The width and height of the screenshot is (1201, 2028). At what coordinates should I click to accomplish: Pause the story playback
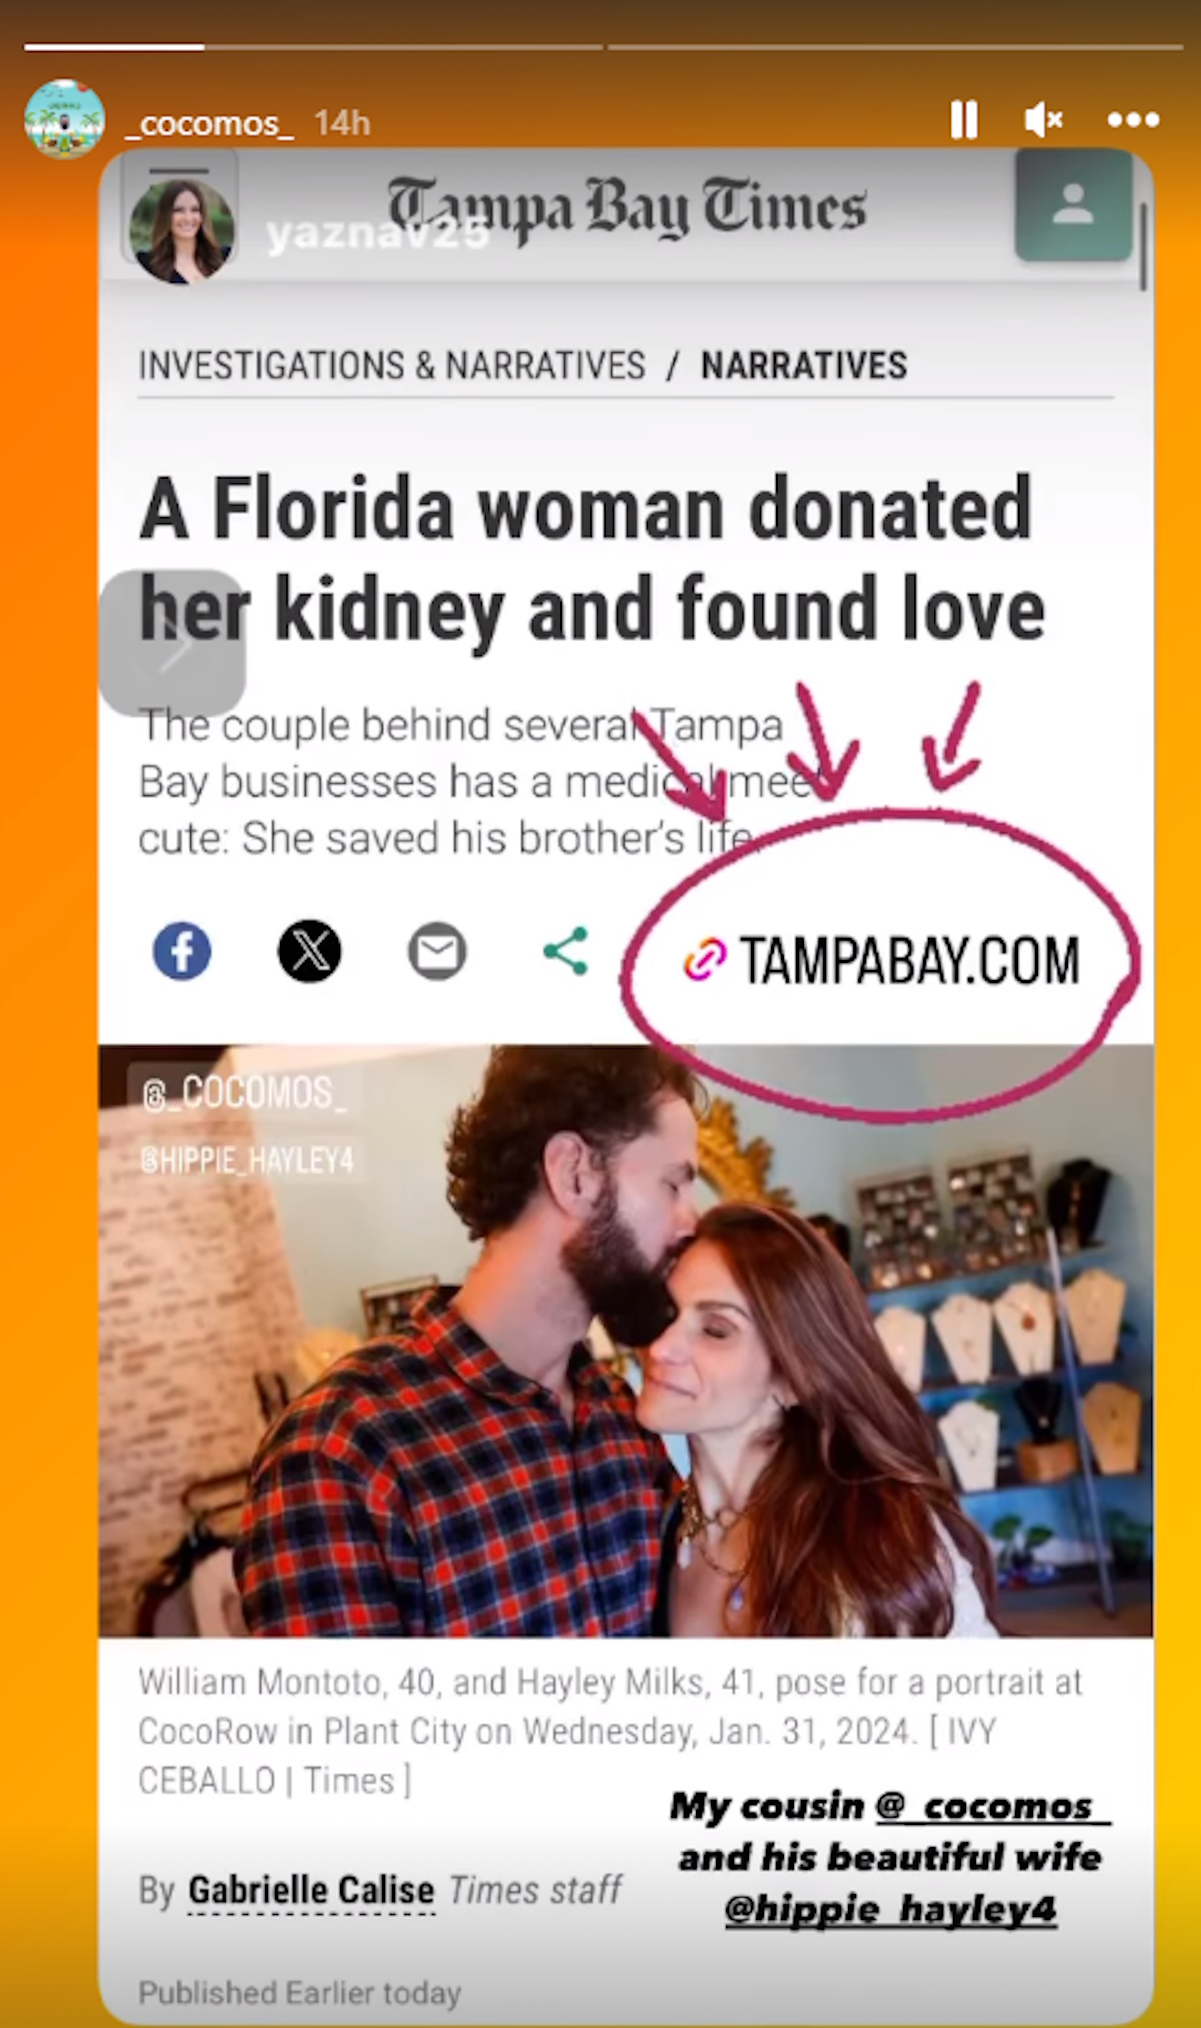coord(964,120)
